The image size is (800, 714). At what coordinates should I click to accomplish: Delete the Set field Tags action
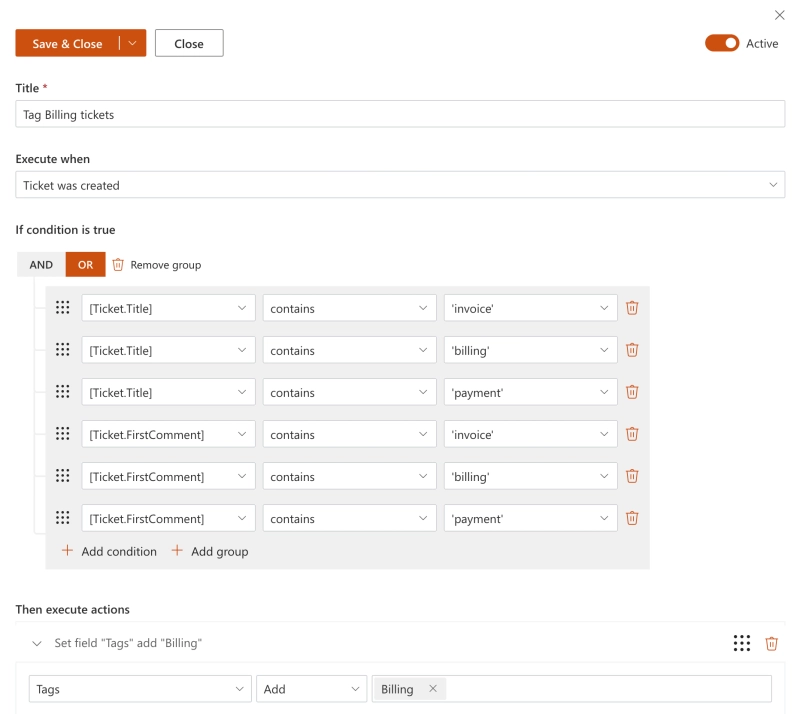pos(771,644)
